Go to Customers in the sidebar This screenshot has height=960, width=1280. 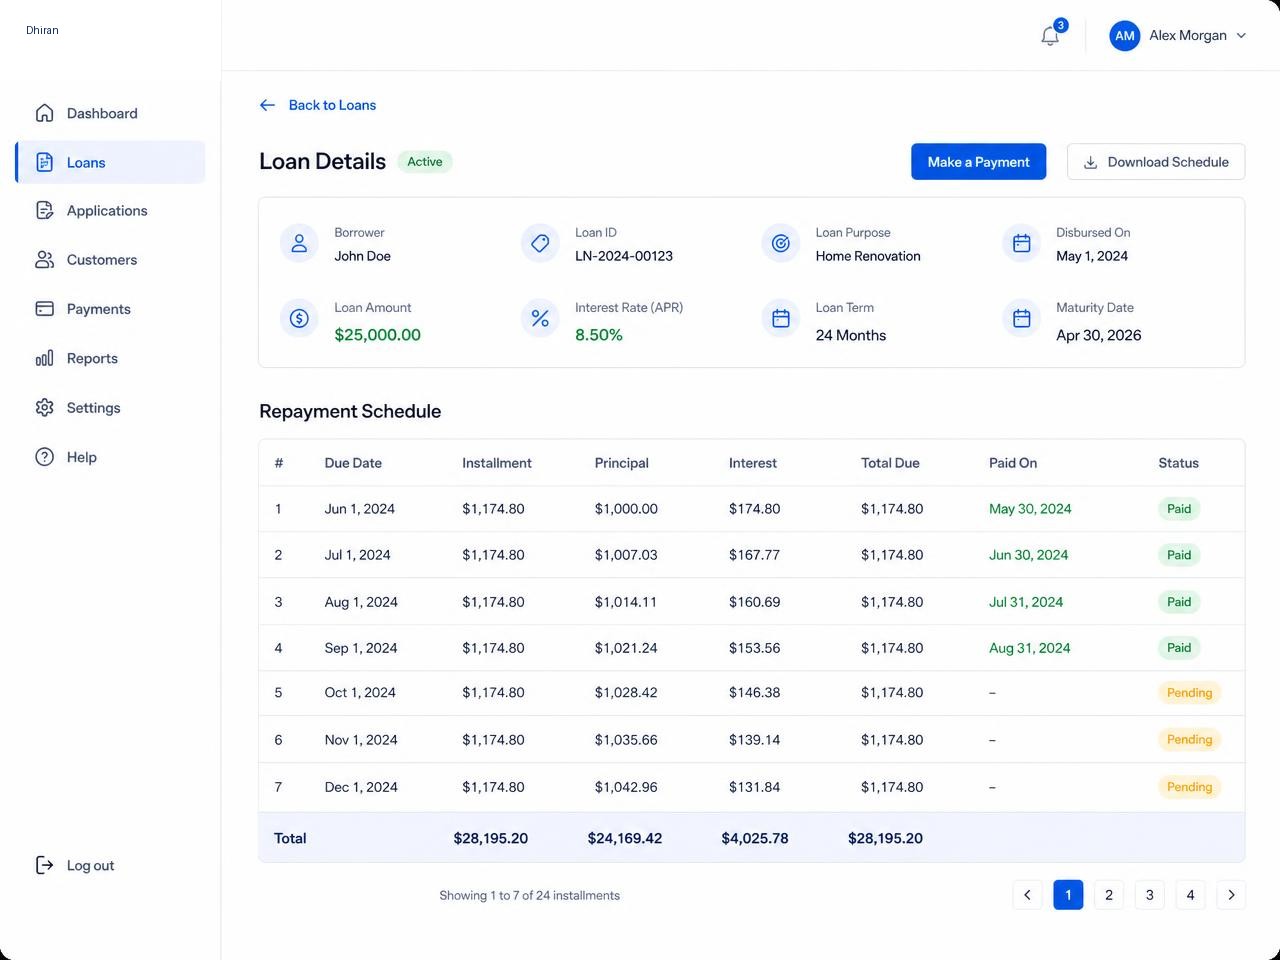pos(110,260)
